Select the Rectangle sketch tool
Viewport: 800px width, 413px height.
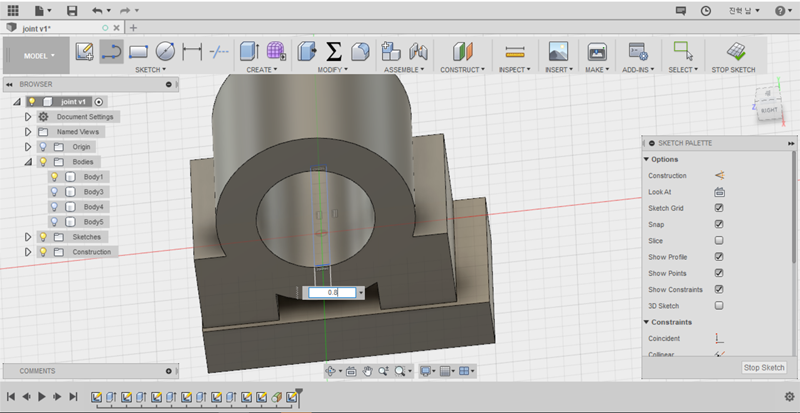click(139, 50)
